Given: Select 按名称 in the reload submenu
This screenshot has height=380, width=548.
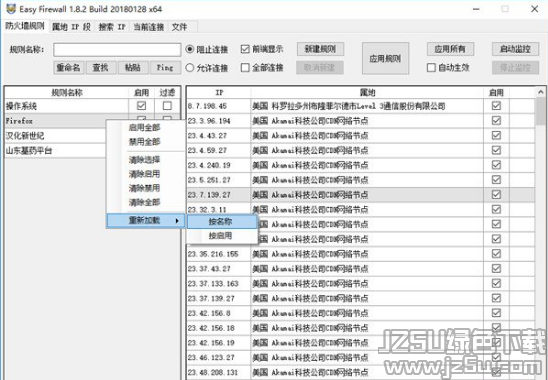Looking at the screenshot, I should (222, 221).
